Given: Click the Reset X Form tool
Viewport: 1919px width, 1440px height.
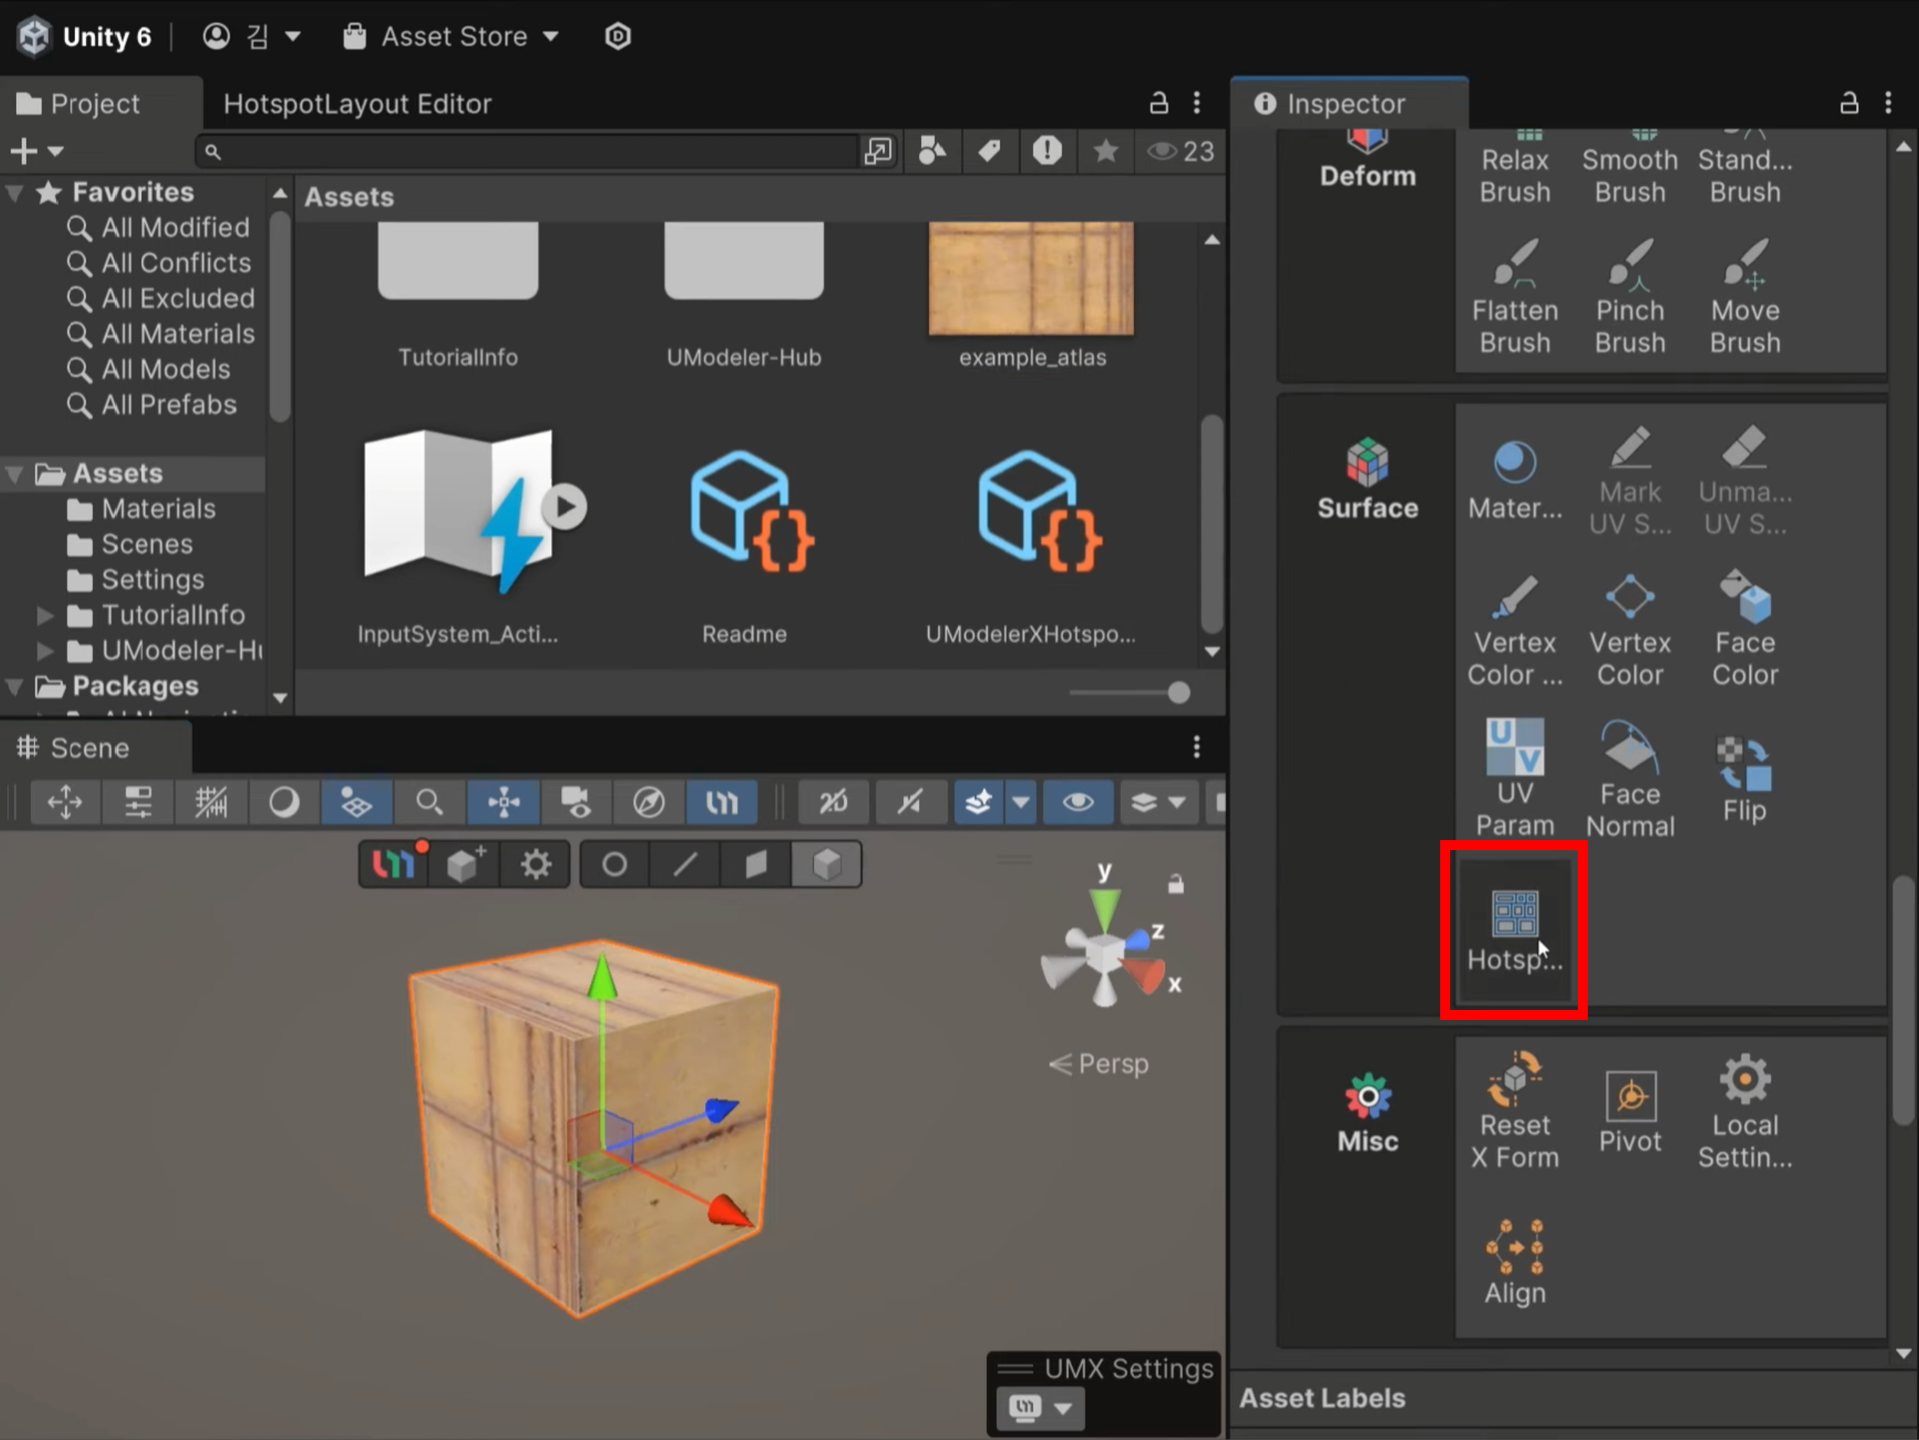Looking at the screenshot, I should point(1514,1110).
